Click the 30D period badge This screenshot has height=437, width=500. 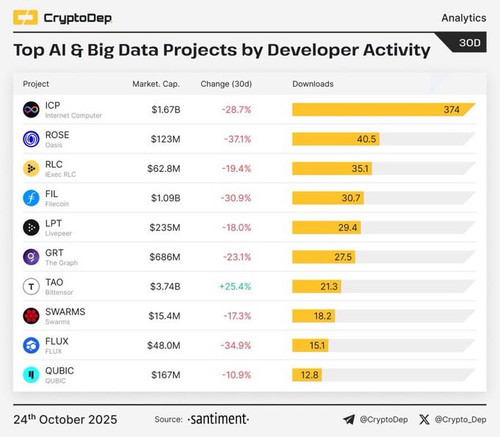coord(470,43)
